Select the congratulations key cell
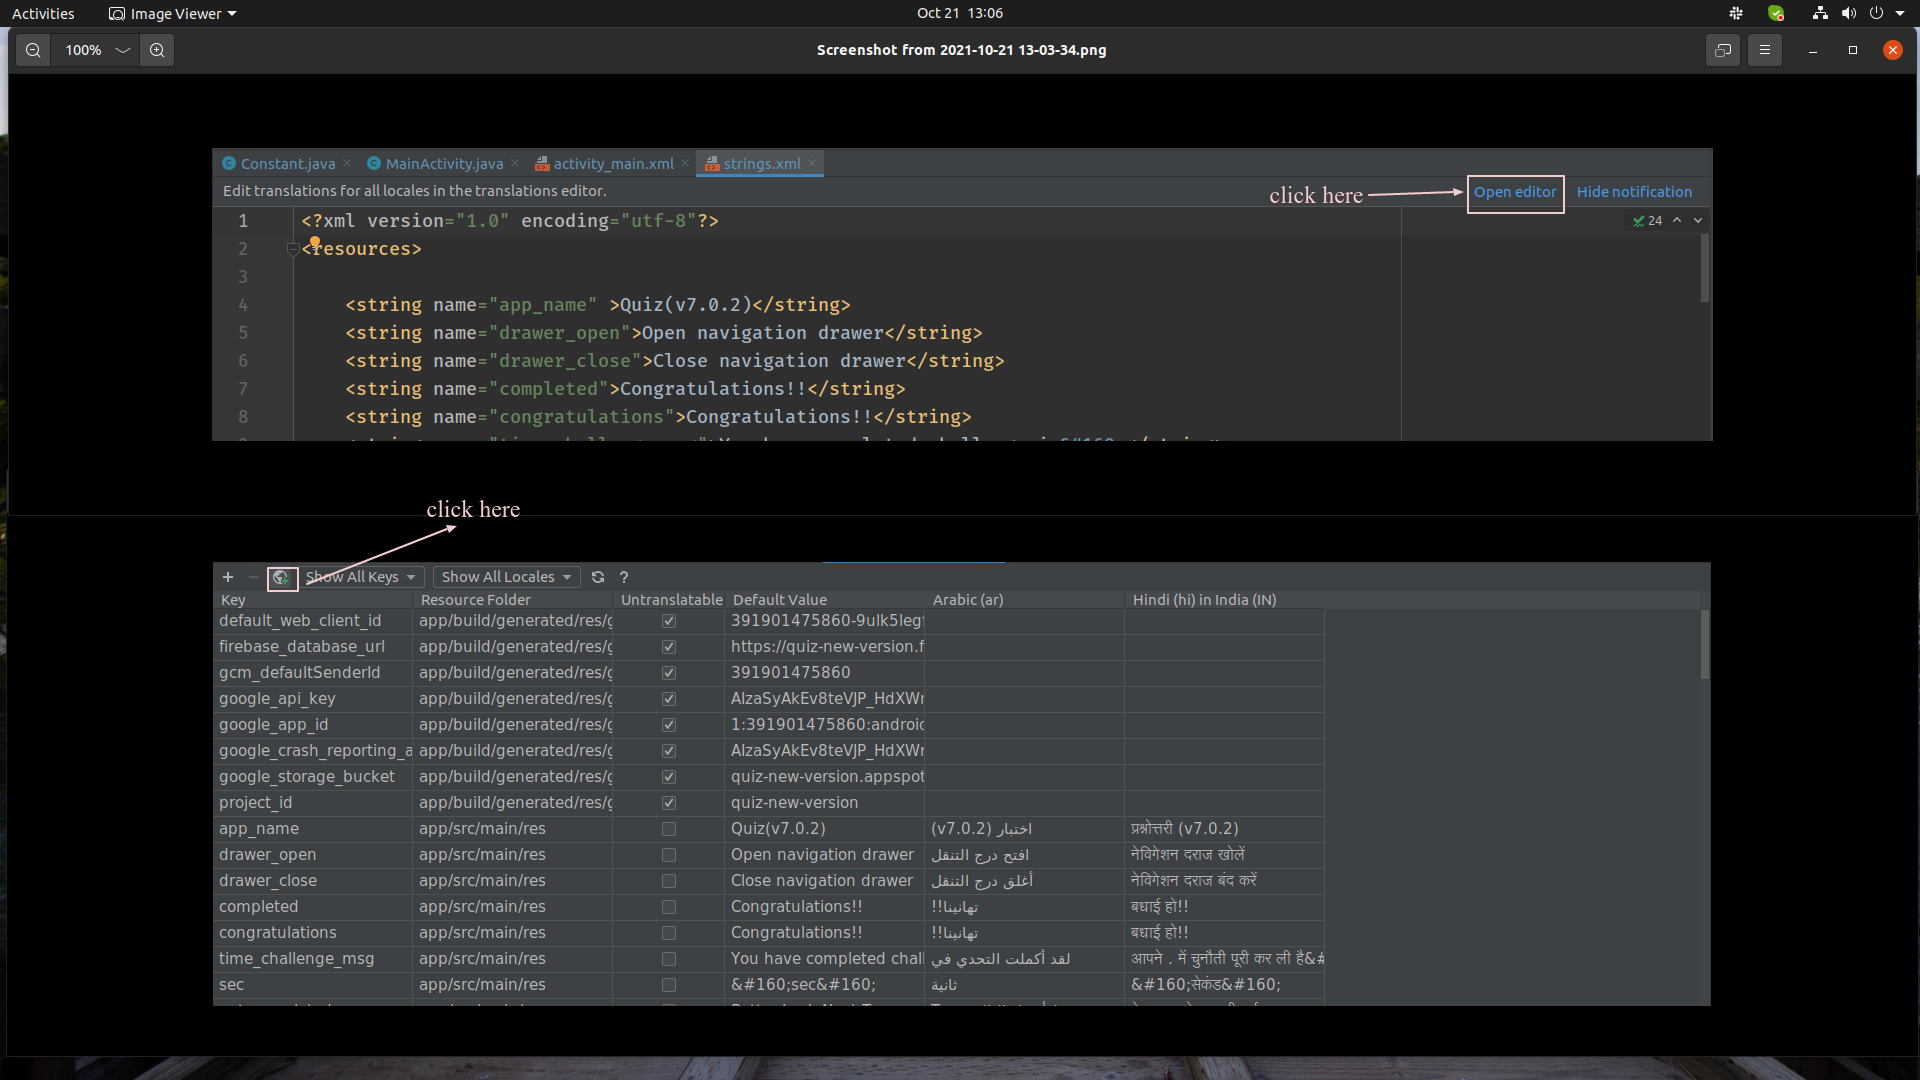 313,933
